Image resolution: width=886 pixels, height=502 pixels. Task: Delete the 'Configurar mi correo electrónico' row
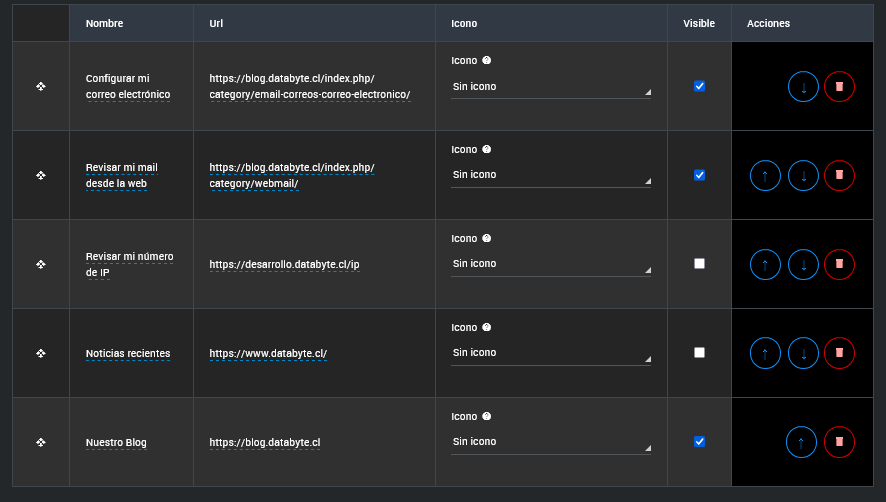pos(839,87)
